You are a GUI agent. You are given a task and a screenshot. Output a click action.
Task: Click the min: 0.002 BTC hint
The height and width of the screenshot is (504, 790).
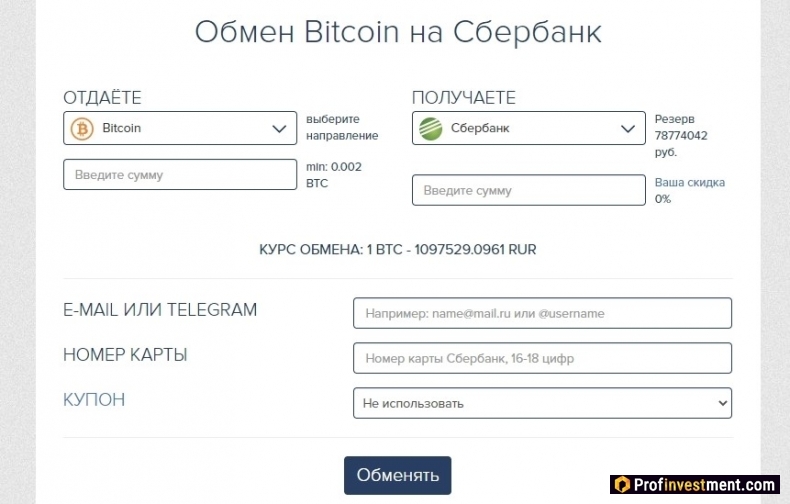(x=334, y=175)
